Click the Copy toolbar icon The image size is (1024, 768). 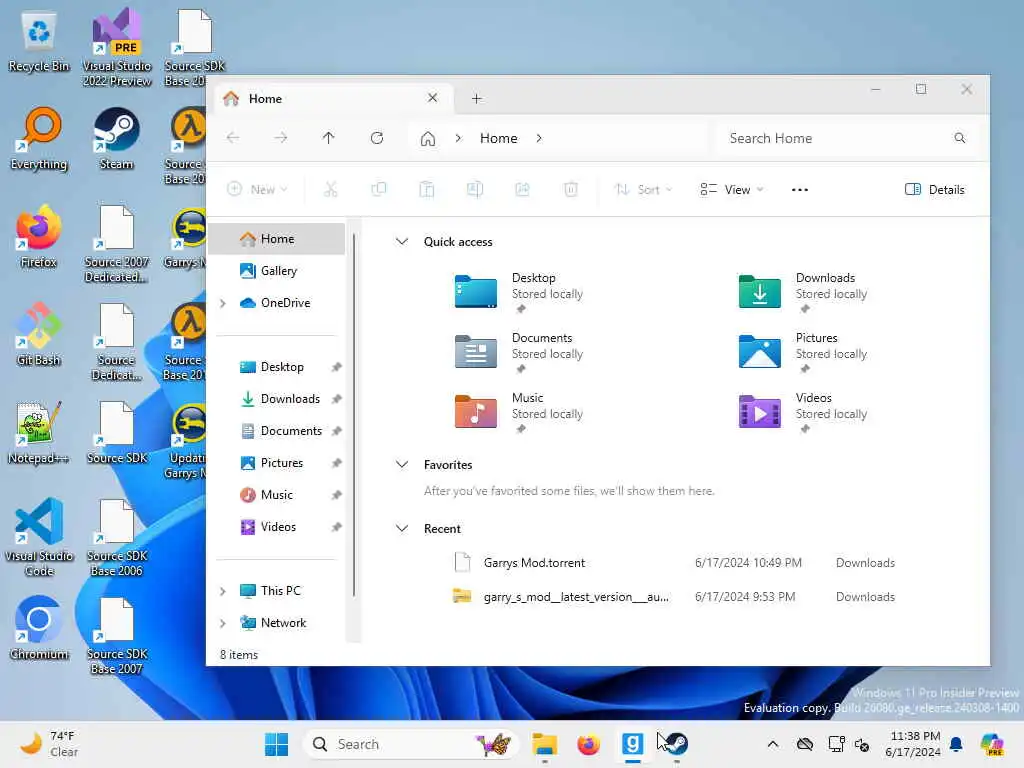coord(379,189)
